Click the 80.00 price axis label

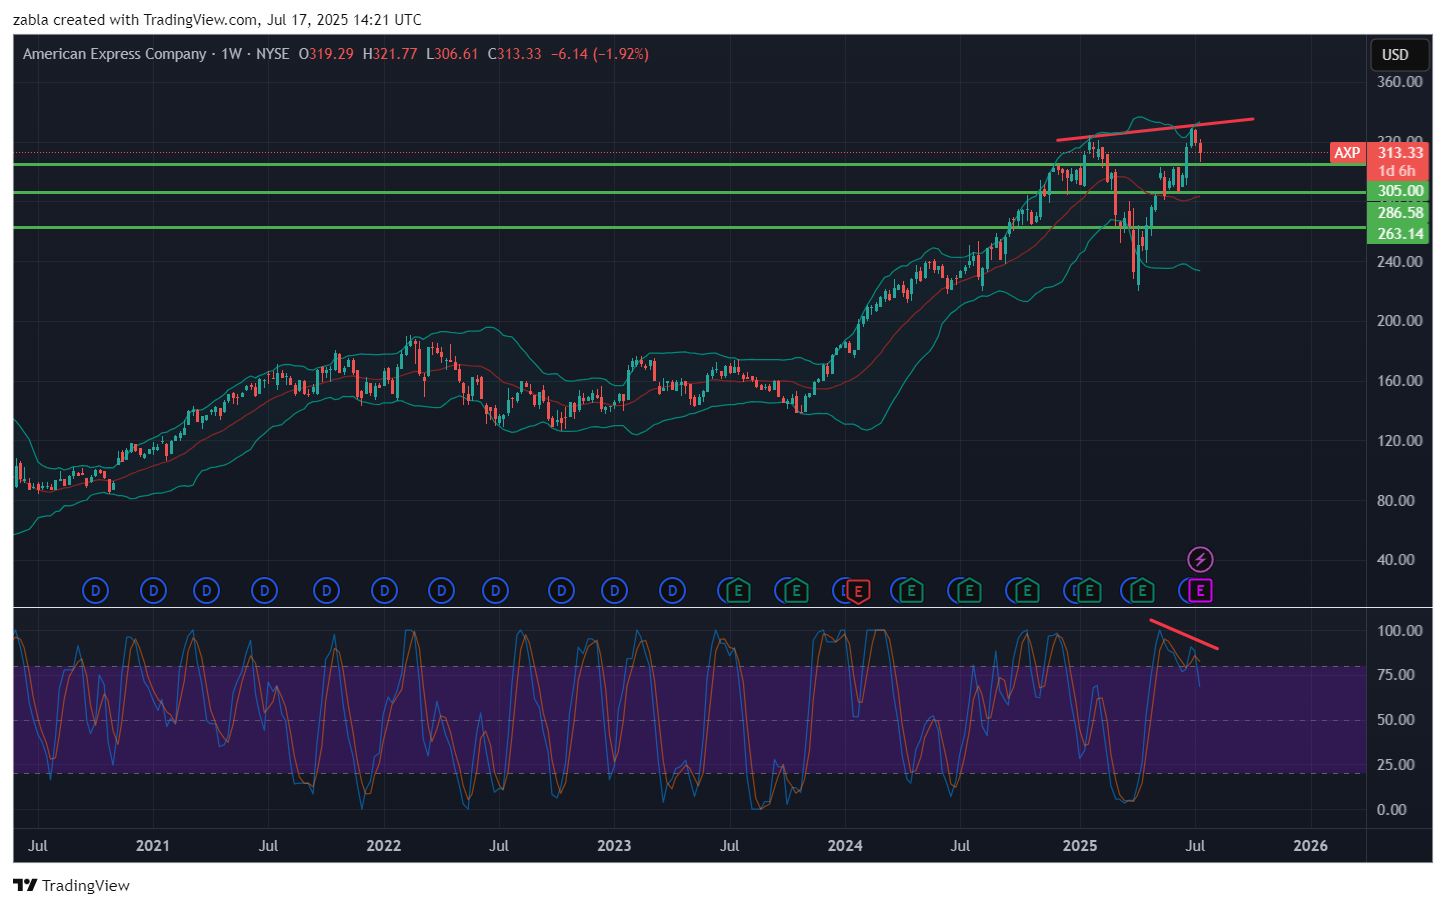click(1396, 500)
